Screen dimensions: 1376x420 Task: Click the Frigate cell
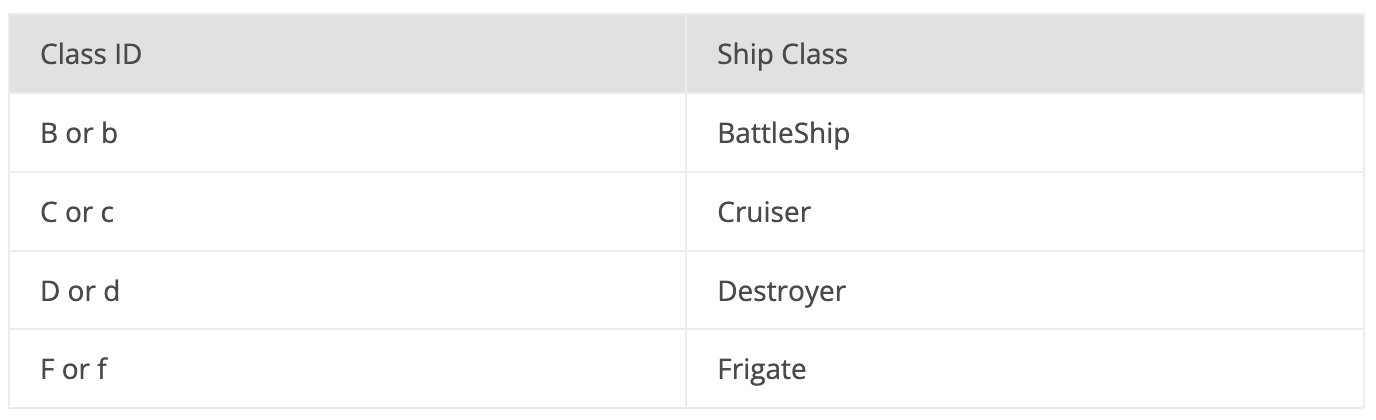coord(1025,369)
